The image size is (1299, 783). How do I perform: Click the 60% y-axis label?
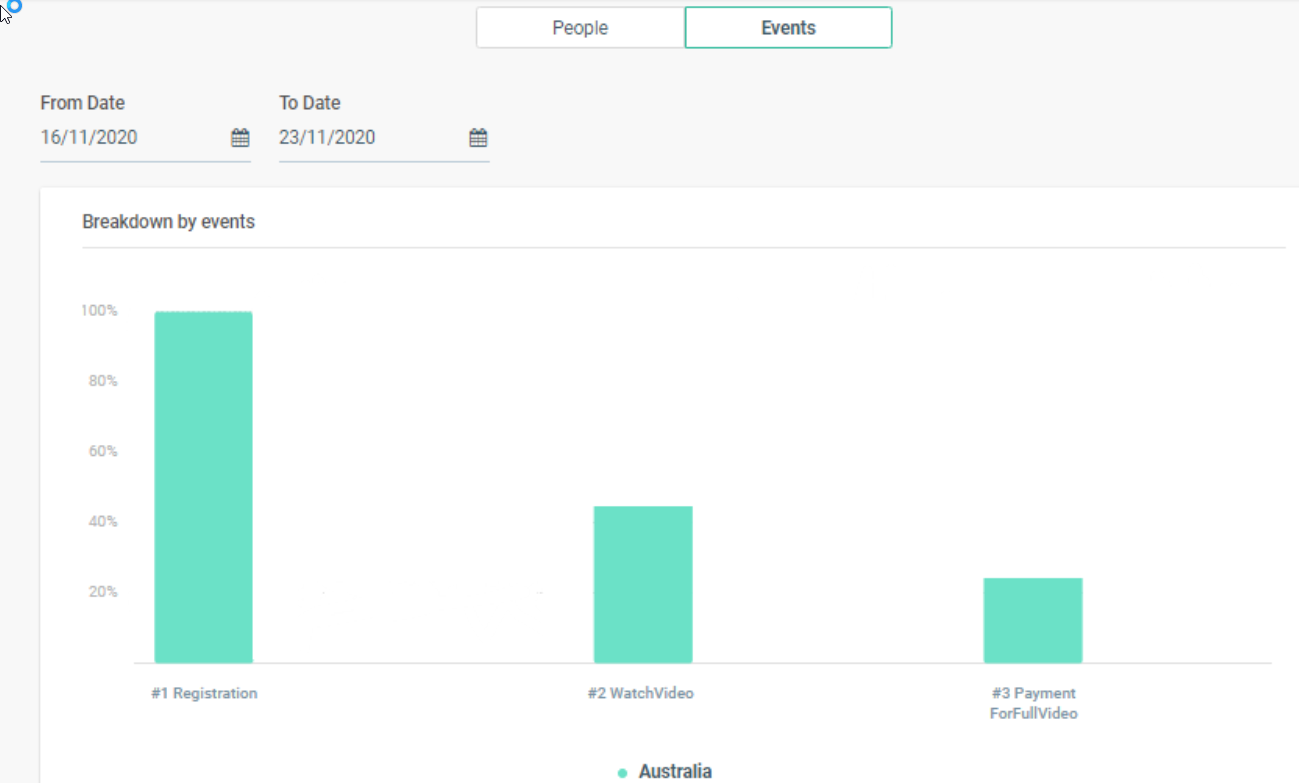pyautogui.click(x=102, y=451)
